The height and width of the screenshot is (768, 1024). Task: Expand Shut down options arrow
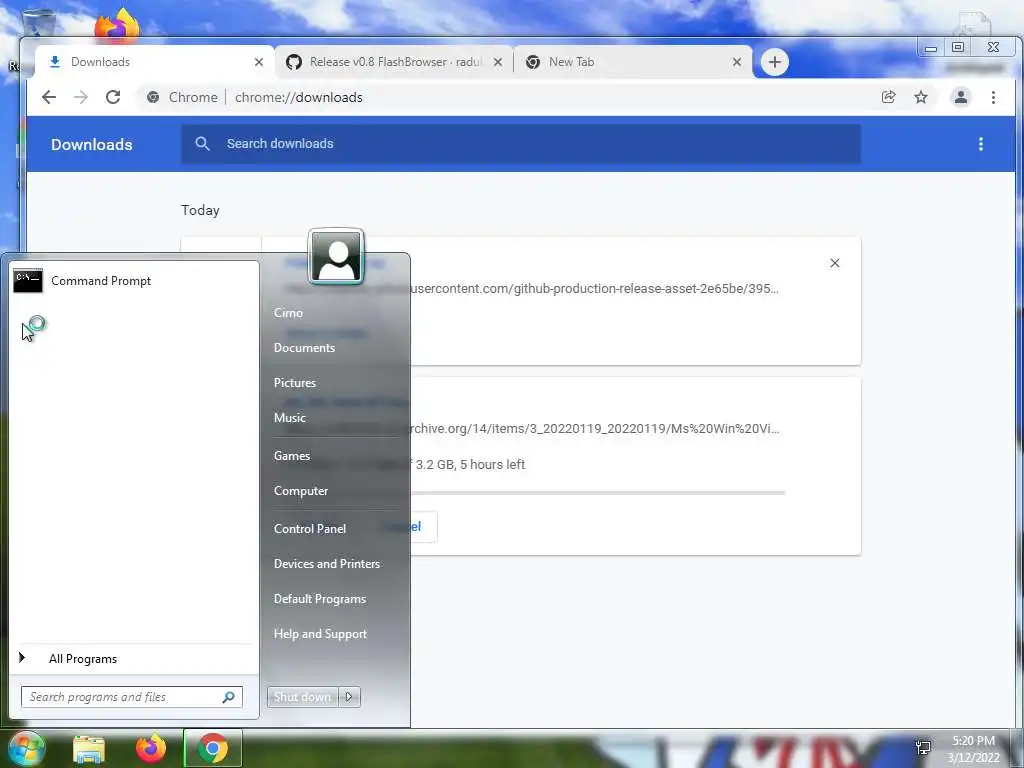point(349,697)
